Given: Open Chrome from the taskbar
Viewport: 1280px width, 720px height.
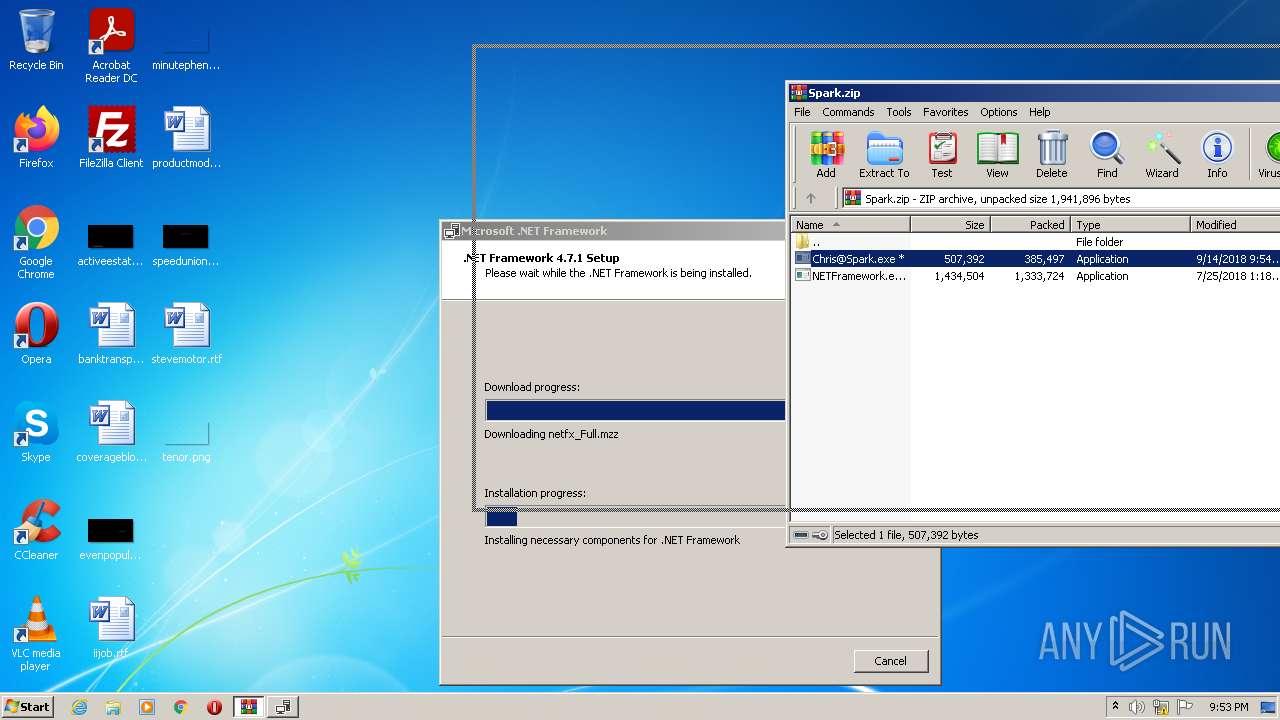Looking at the screenshot, I should click(181, 707).
